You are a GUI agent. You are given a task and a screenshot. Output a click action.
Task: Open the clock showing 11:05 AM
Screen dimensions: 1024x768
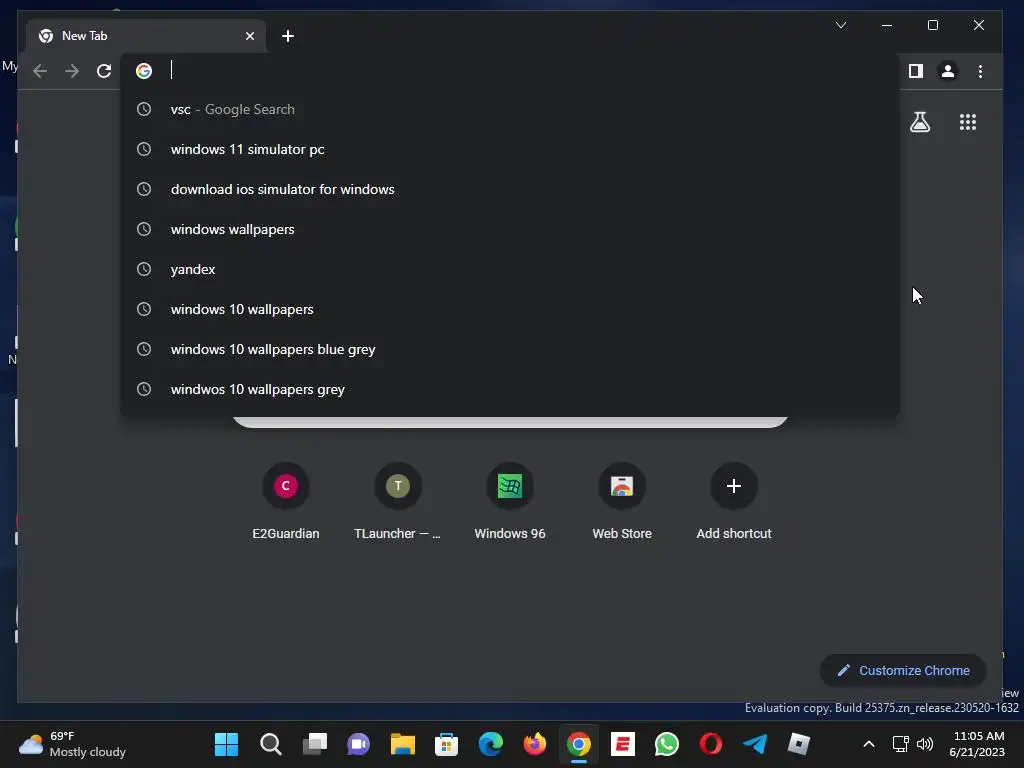[x=977, y=744]
